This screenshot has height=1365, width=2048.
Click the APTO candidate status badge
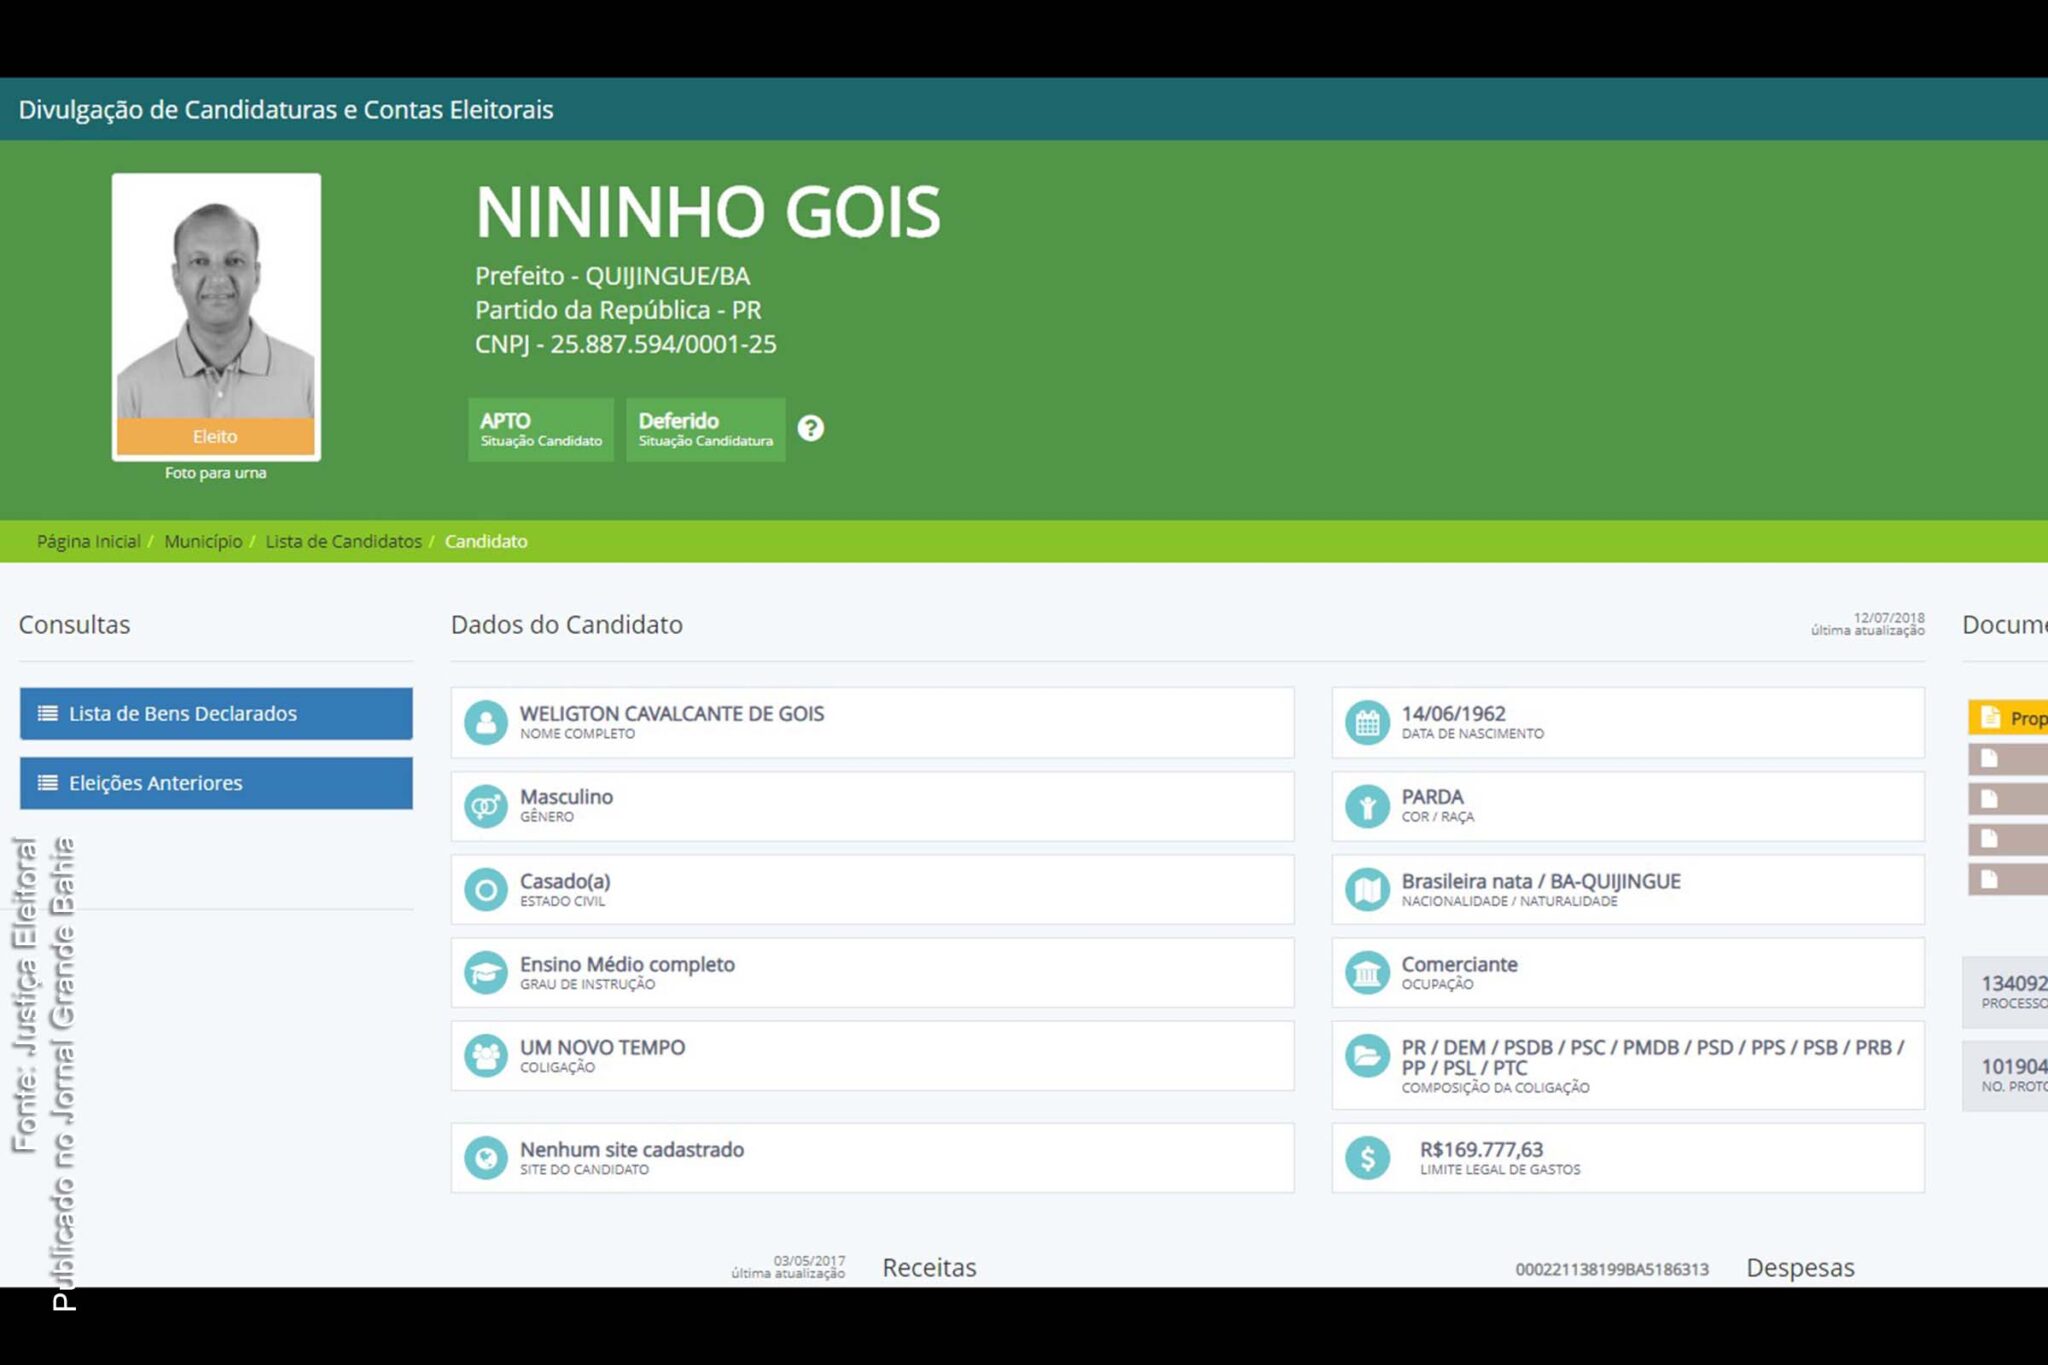(541, 429)
